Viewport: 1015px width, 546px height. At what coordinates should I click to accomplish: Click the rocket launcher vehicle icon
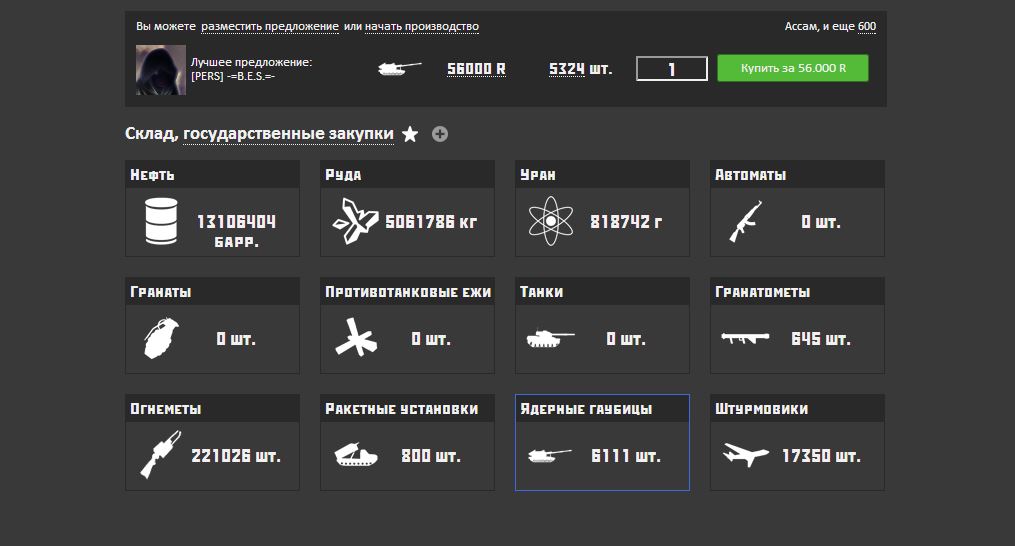click(355, 456)
